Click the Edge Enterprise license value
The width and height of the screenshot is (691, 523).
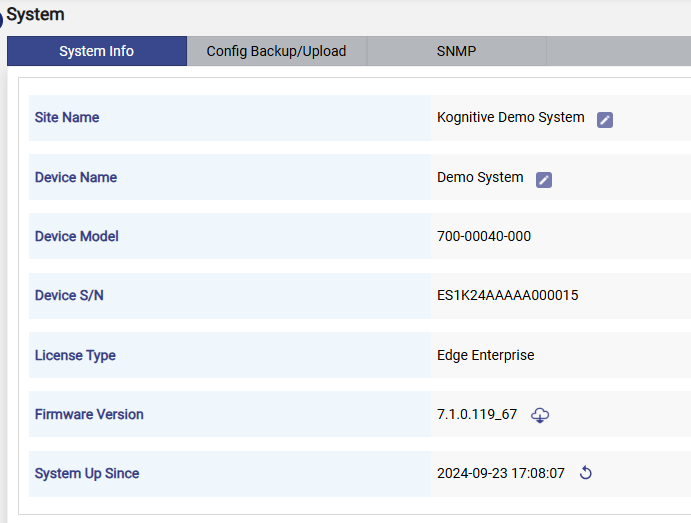tap(485, 355)
